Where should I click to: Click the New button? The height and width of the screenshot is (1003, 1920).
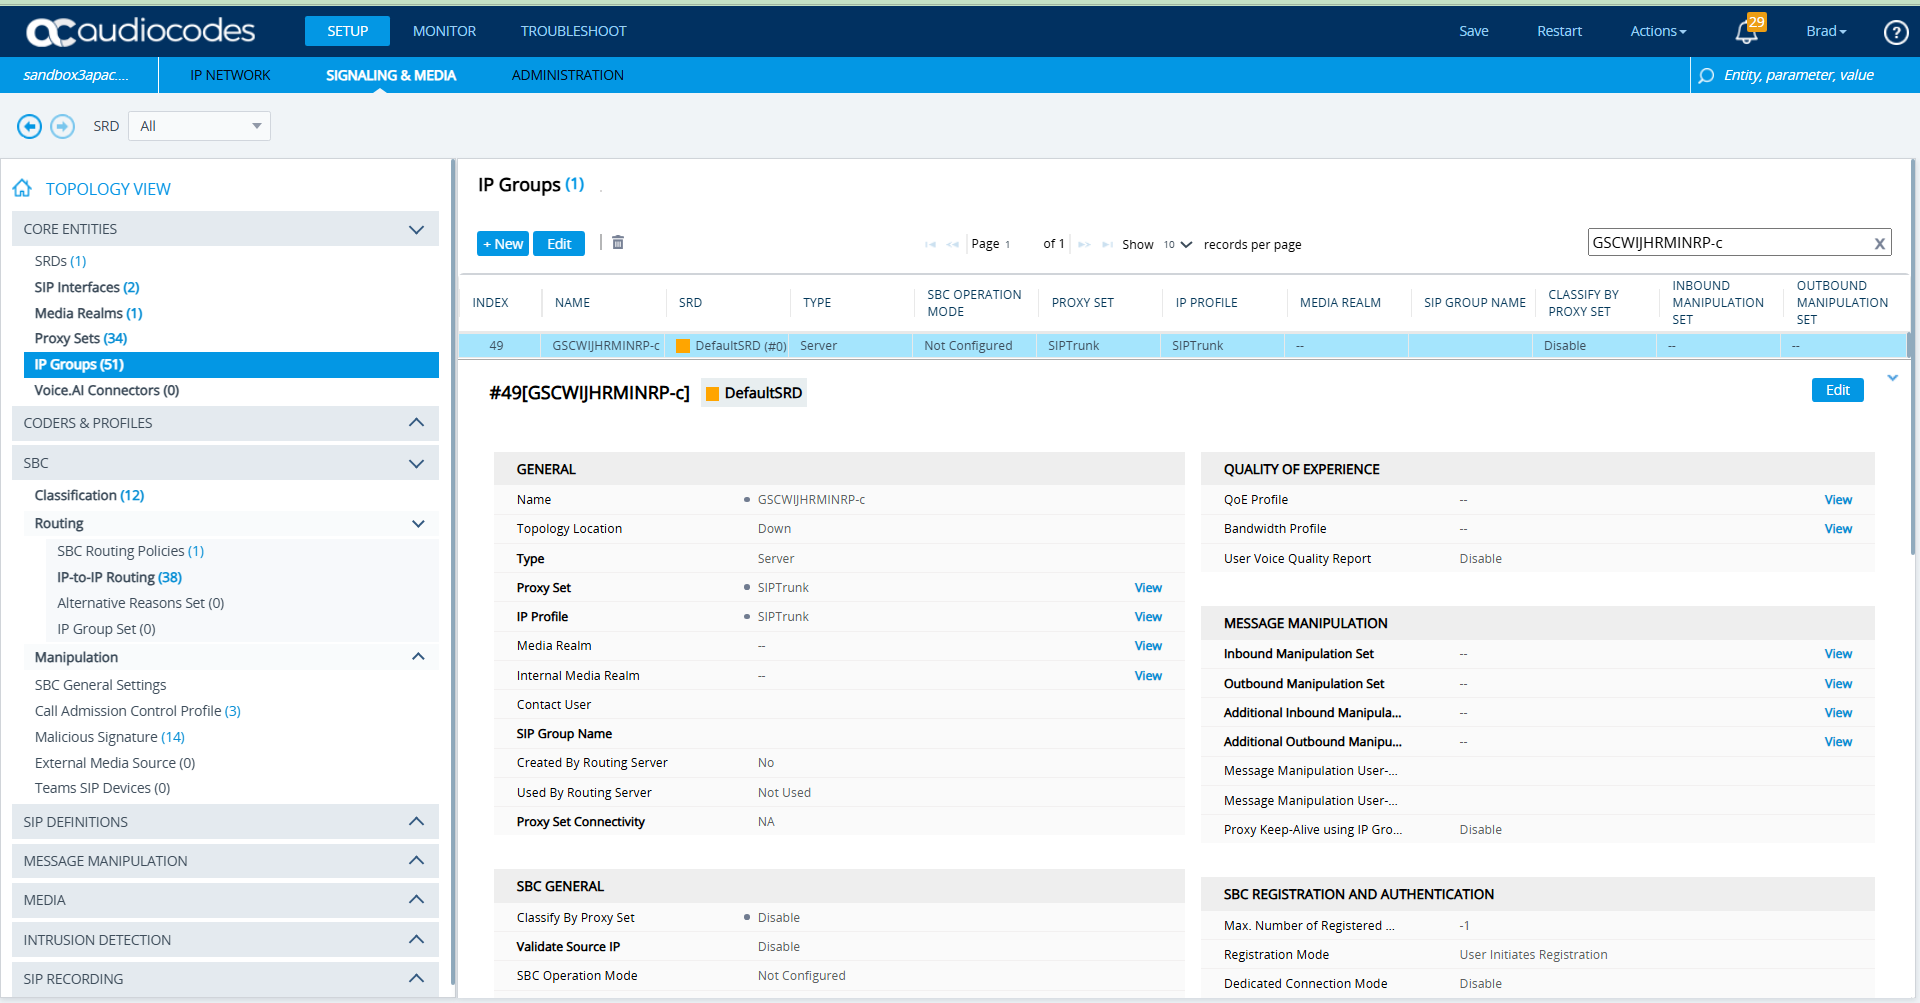coord(503,244)
